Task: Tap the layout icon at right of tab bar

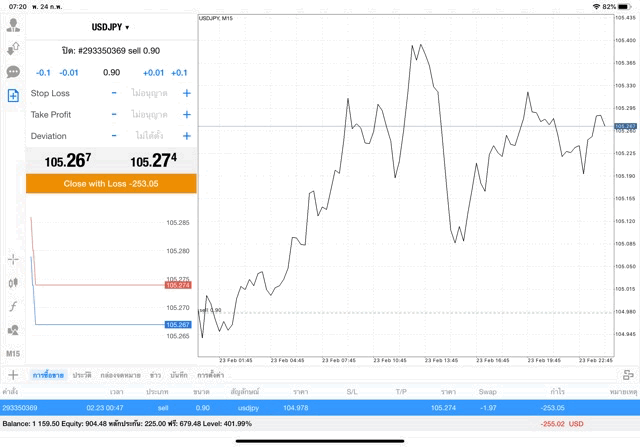Action: click(x=628, y=374)
